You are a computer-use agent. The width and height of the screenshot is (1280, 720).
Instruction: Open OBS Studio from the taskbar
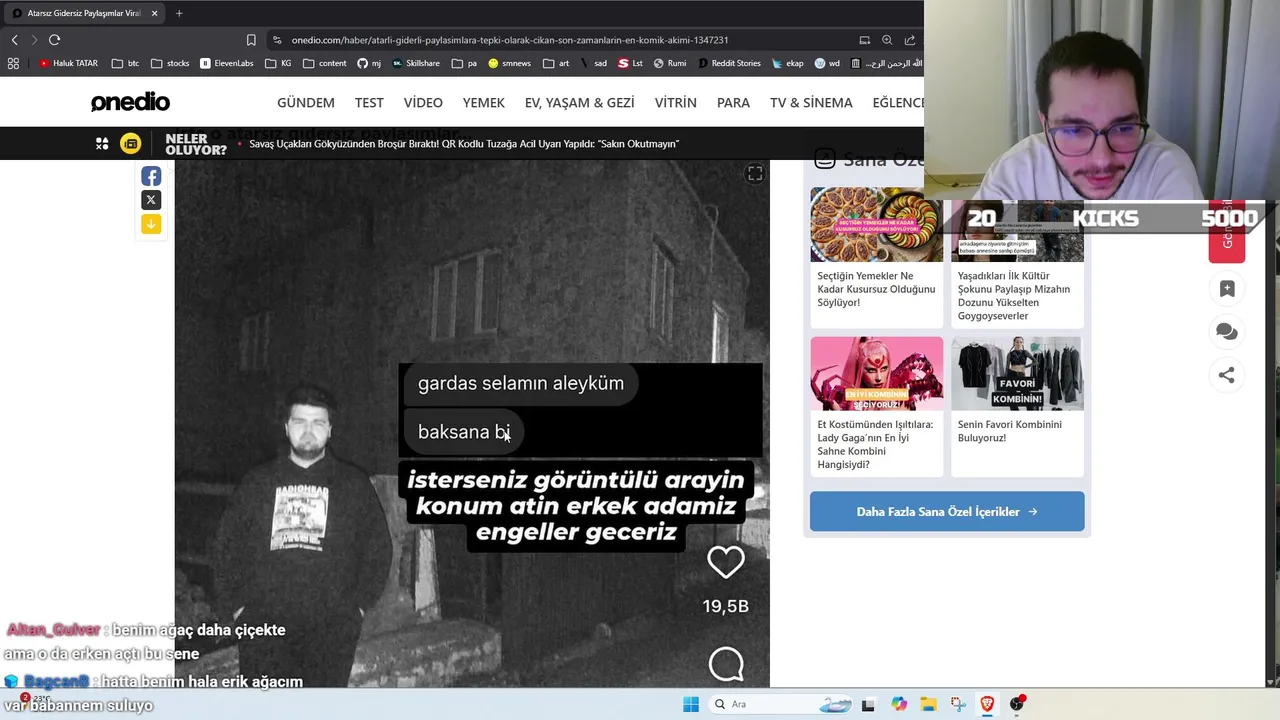point(1016,704)
